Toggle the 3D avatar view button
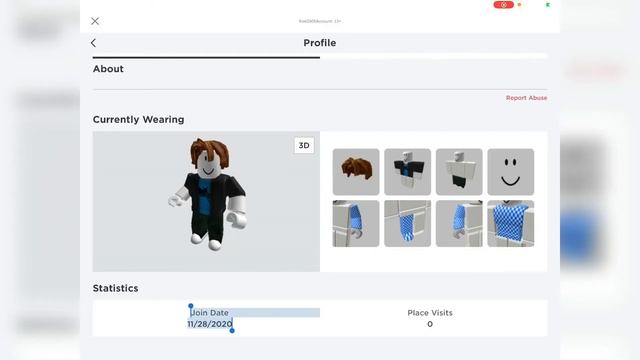640x360 pixels. point(304,145)
